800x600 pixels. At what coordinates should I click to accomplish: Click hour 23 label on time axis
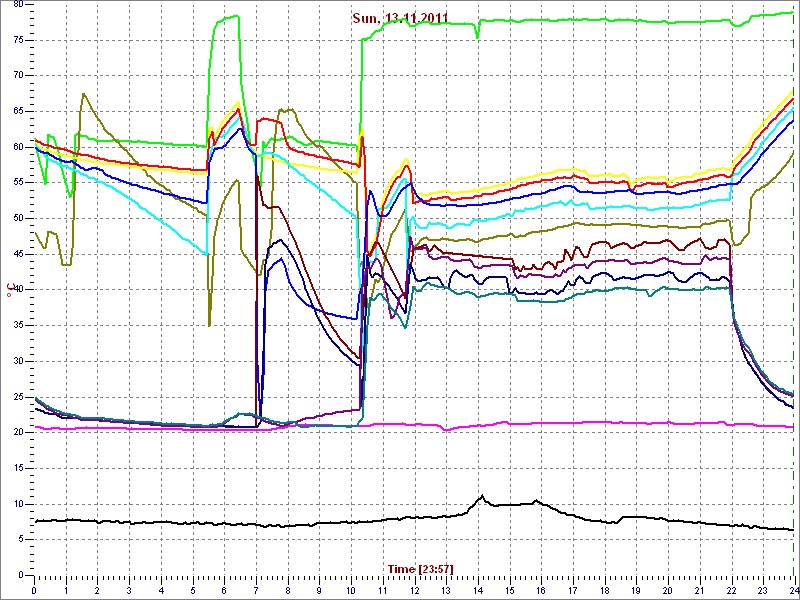764,590
